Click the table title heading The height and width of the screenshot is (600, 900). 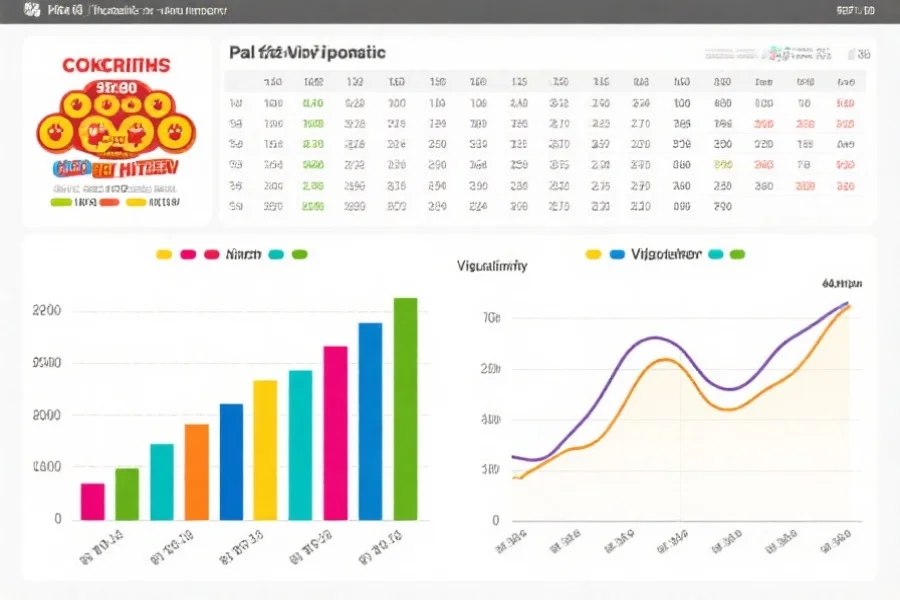(x=307, y=51)
